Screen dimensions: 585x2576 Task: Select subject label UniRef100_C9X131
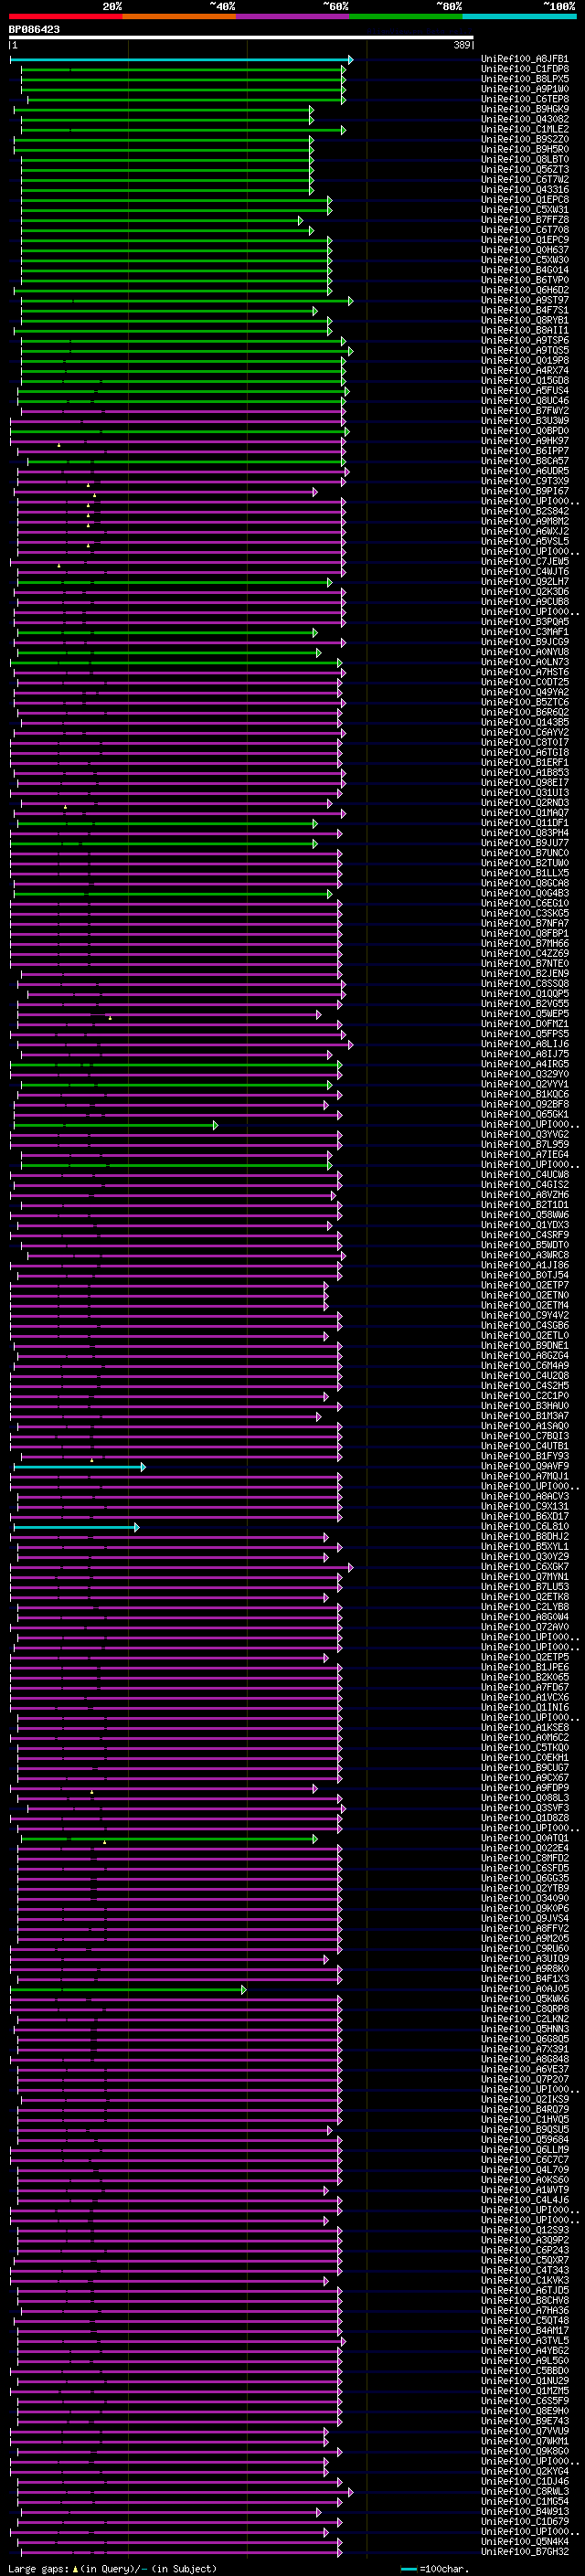click(x=524, y=1506)
